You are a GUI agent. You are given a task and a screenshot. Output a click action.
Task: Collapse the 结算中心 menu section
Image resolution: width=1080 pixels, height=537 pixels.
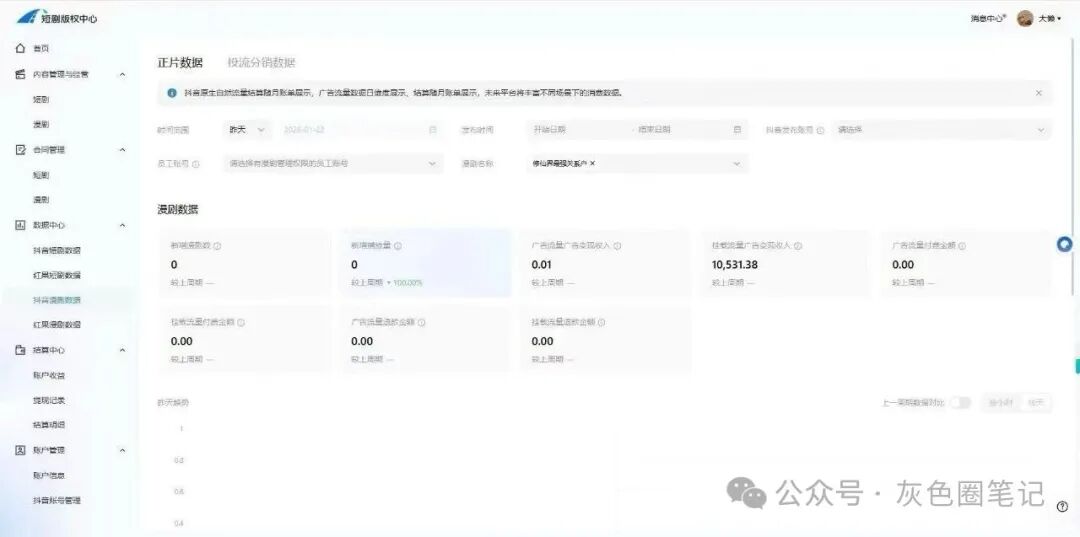[x=123, y=350]
